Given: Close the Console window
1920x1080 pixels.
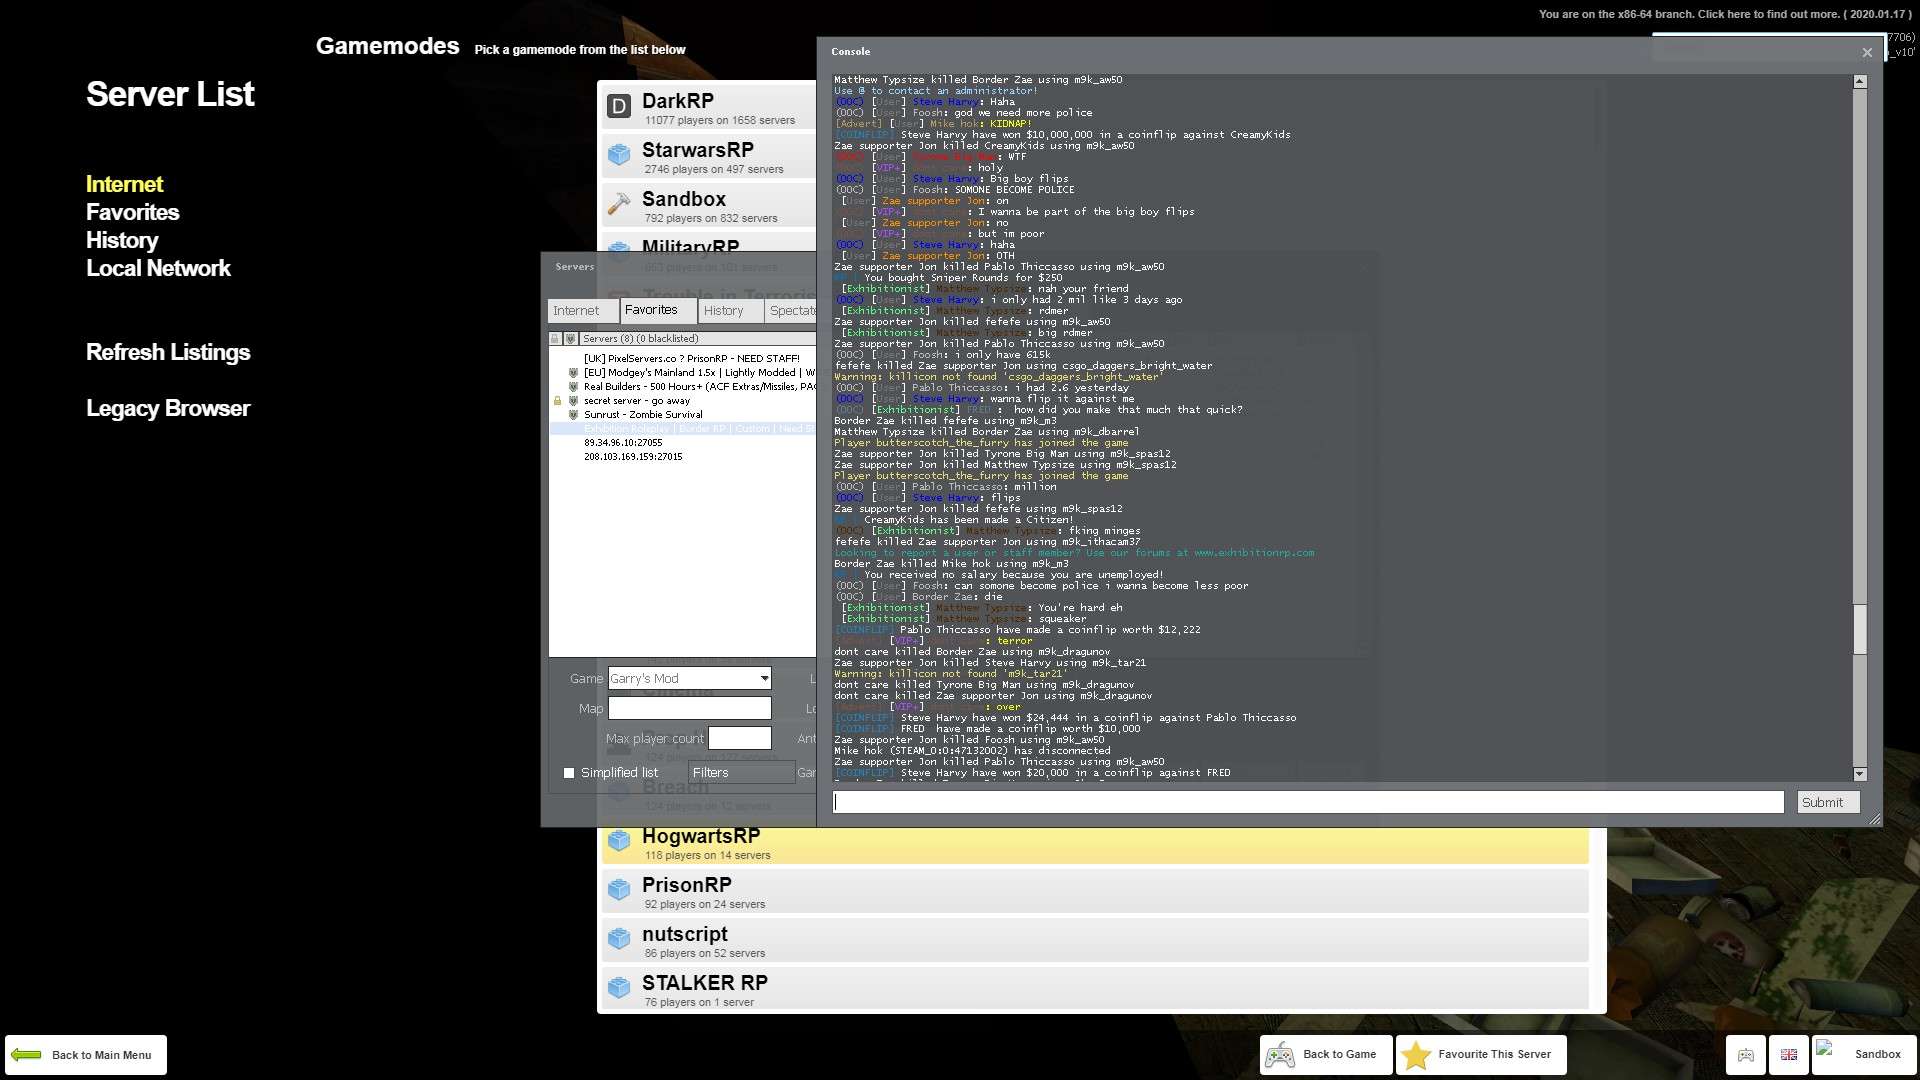Looking at the screenshot, I should pos(1867,53).
